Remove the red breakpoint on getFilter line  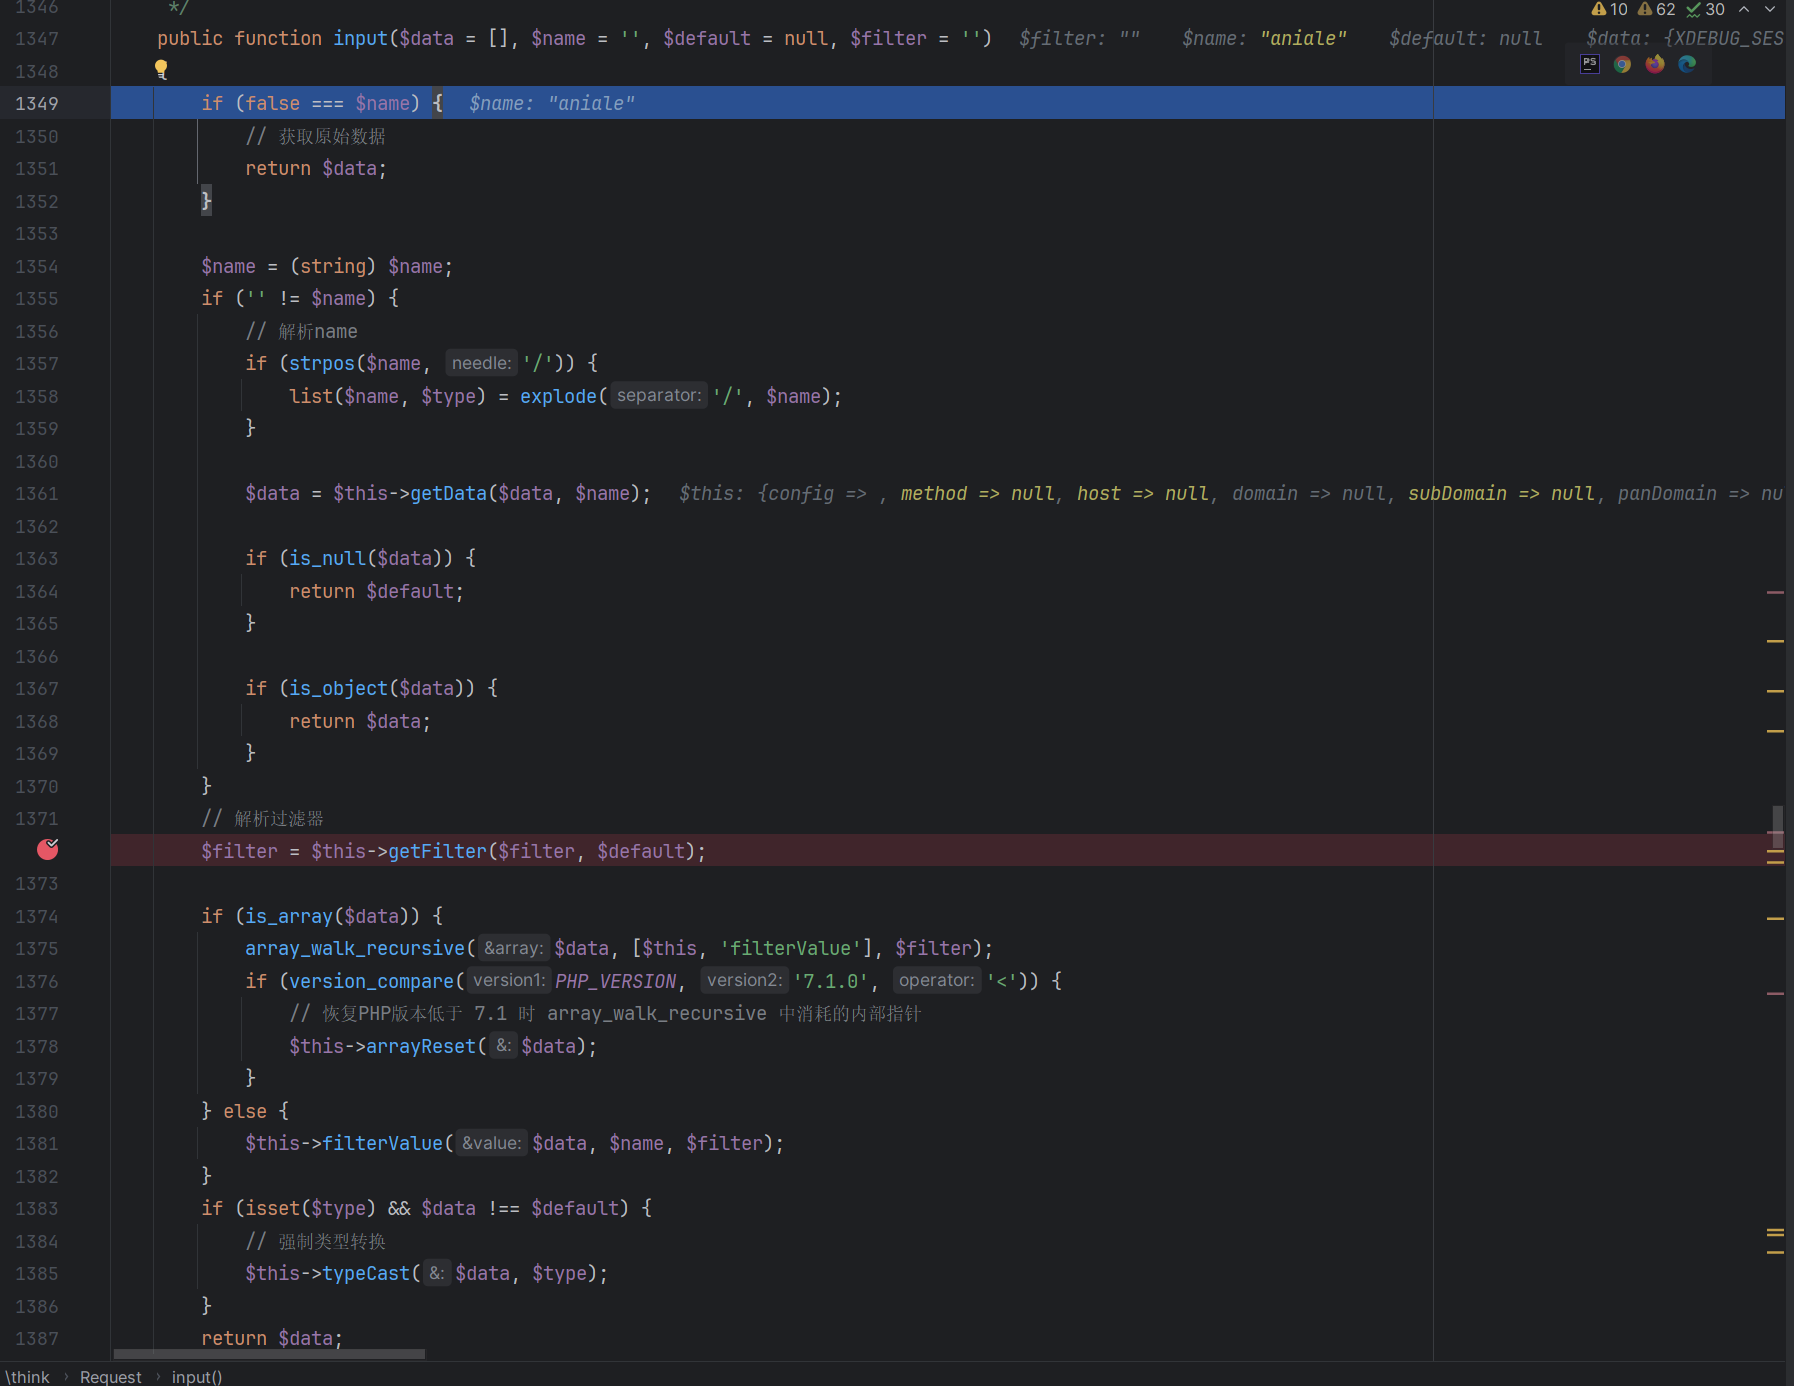47,850
